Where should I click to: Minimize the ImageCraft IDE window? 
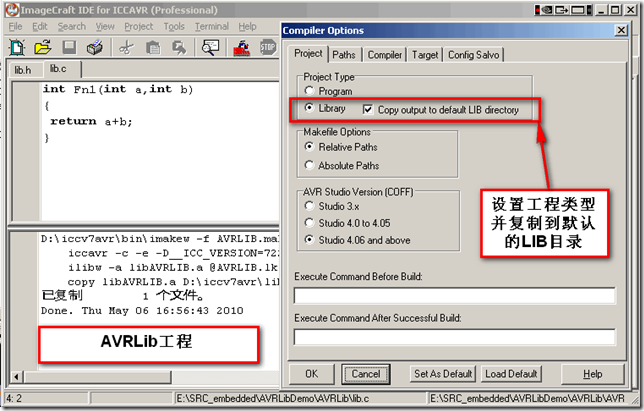point(601,10)
